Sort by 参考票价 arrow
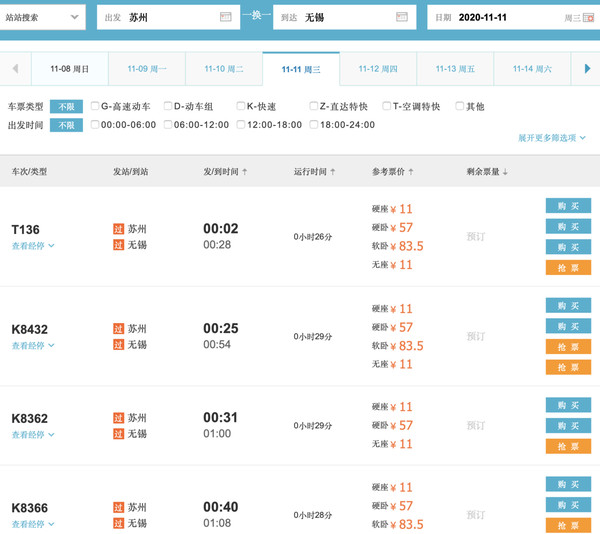The height and width of the screenshot is (534, 600). 411,172
